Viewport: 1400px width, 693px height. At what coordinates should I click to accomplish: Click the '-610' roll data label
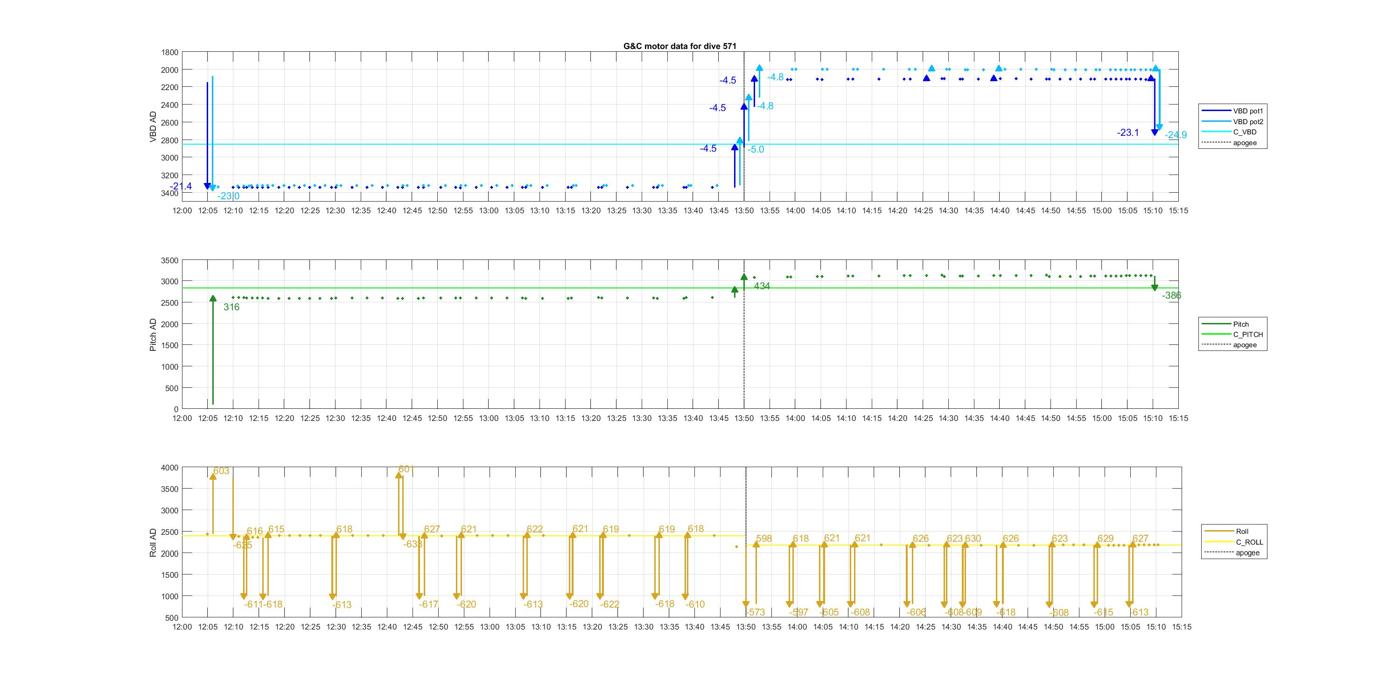(x=695, y=604)
